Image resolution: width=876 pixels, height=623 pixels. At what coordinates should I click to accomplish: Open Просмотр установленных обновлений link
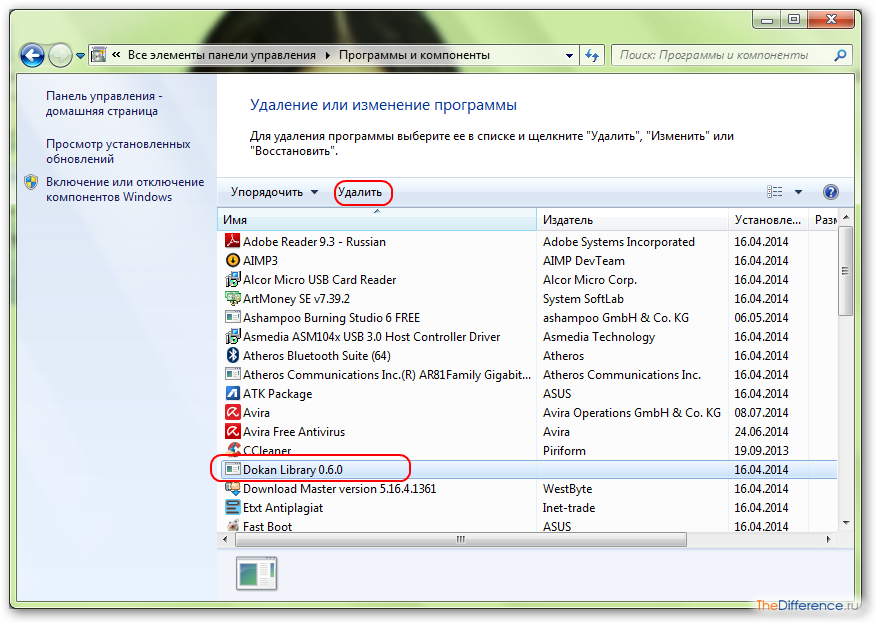[117, 151]
